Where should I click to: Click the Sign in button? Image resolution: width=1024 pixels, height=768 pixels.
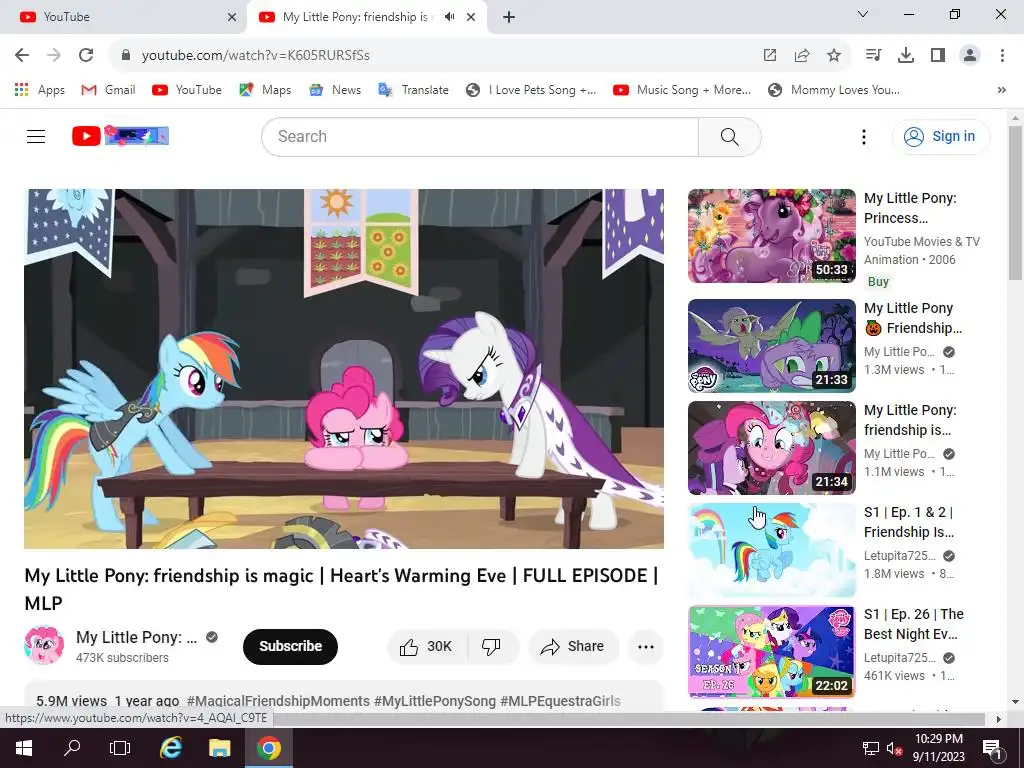(x=941, y=136)
